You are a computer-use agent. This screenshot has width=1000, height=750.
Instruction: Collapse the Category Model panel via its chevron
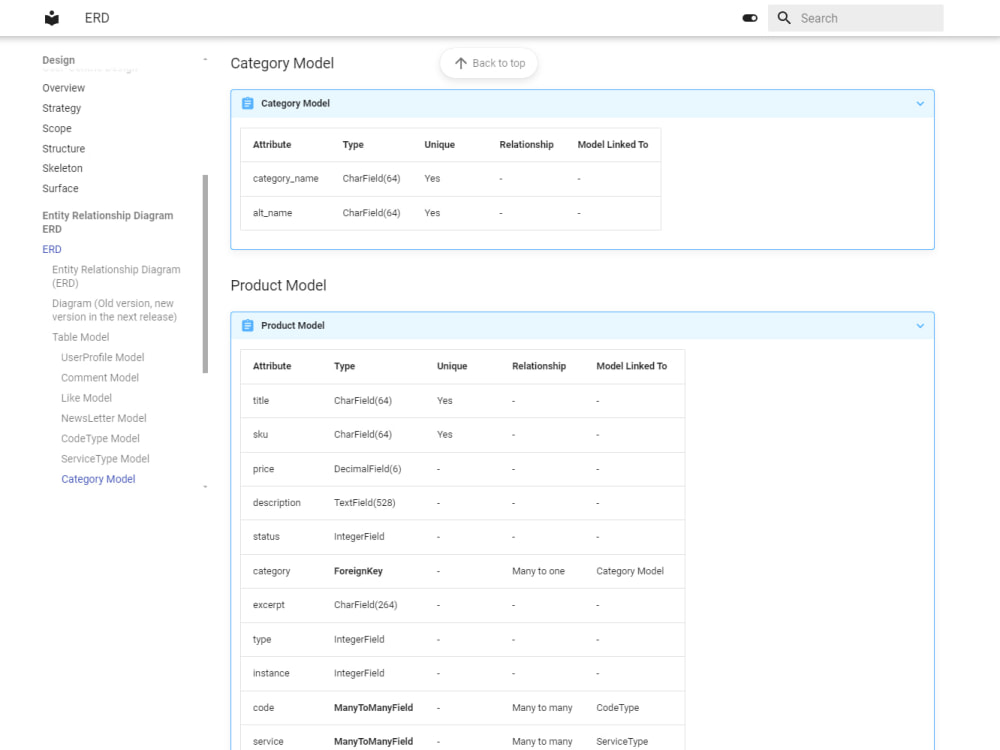[921, 103]
